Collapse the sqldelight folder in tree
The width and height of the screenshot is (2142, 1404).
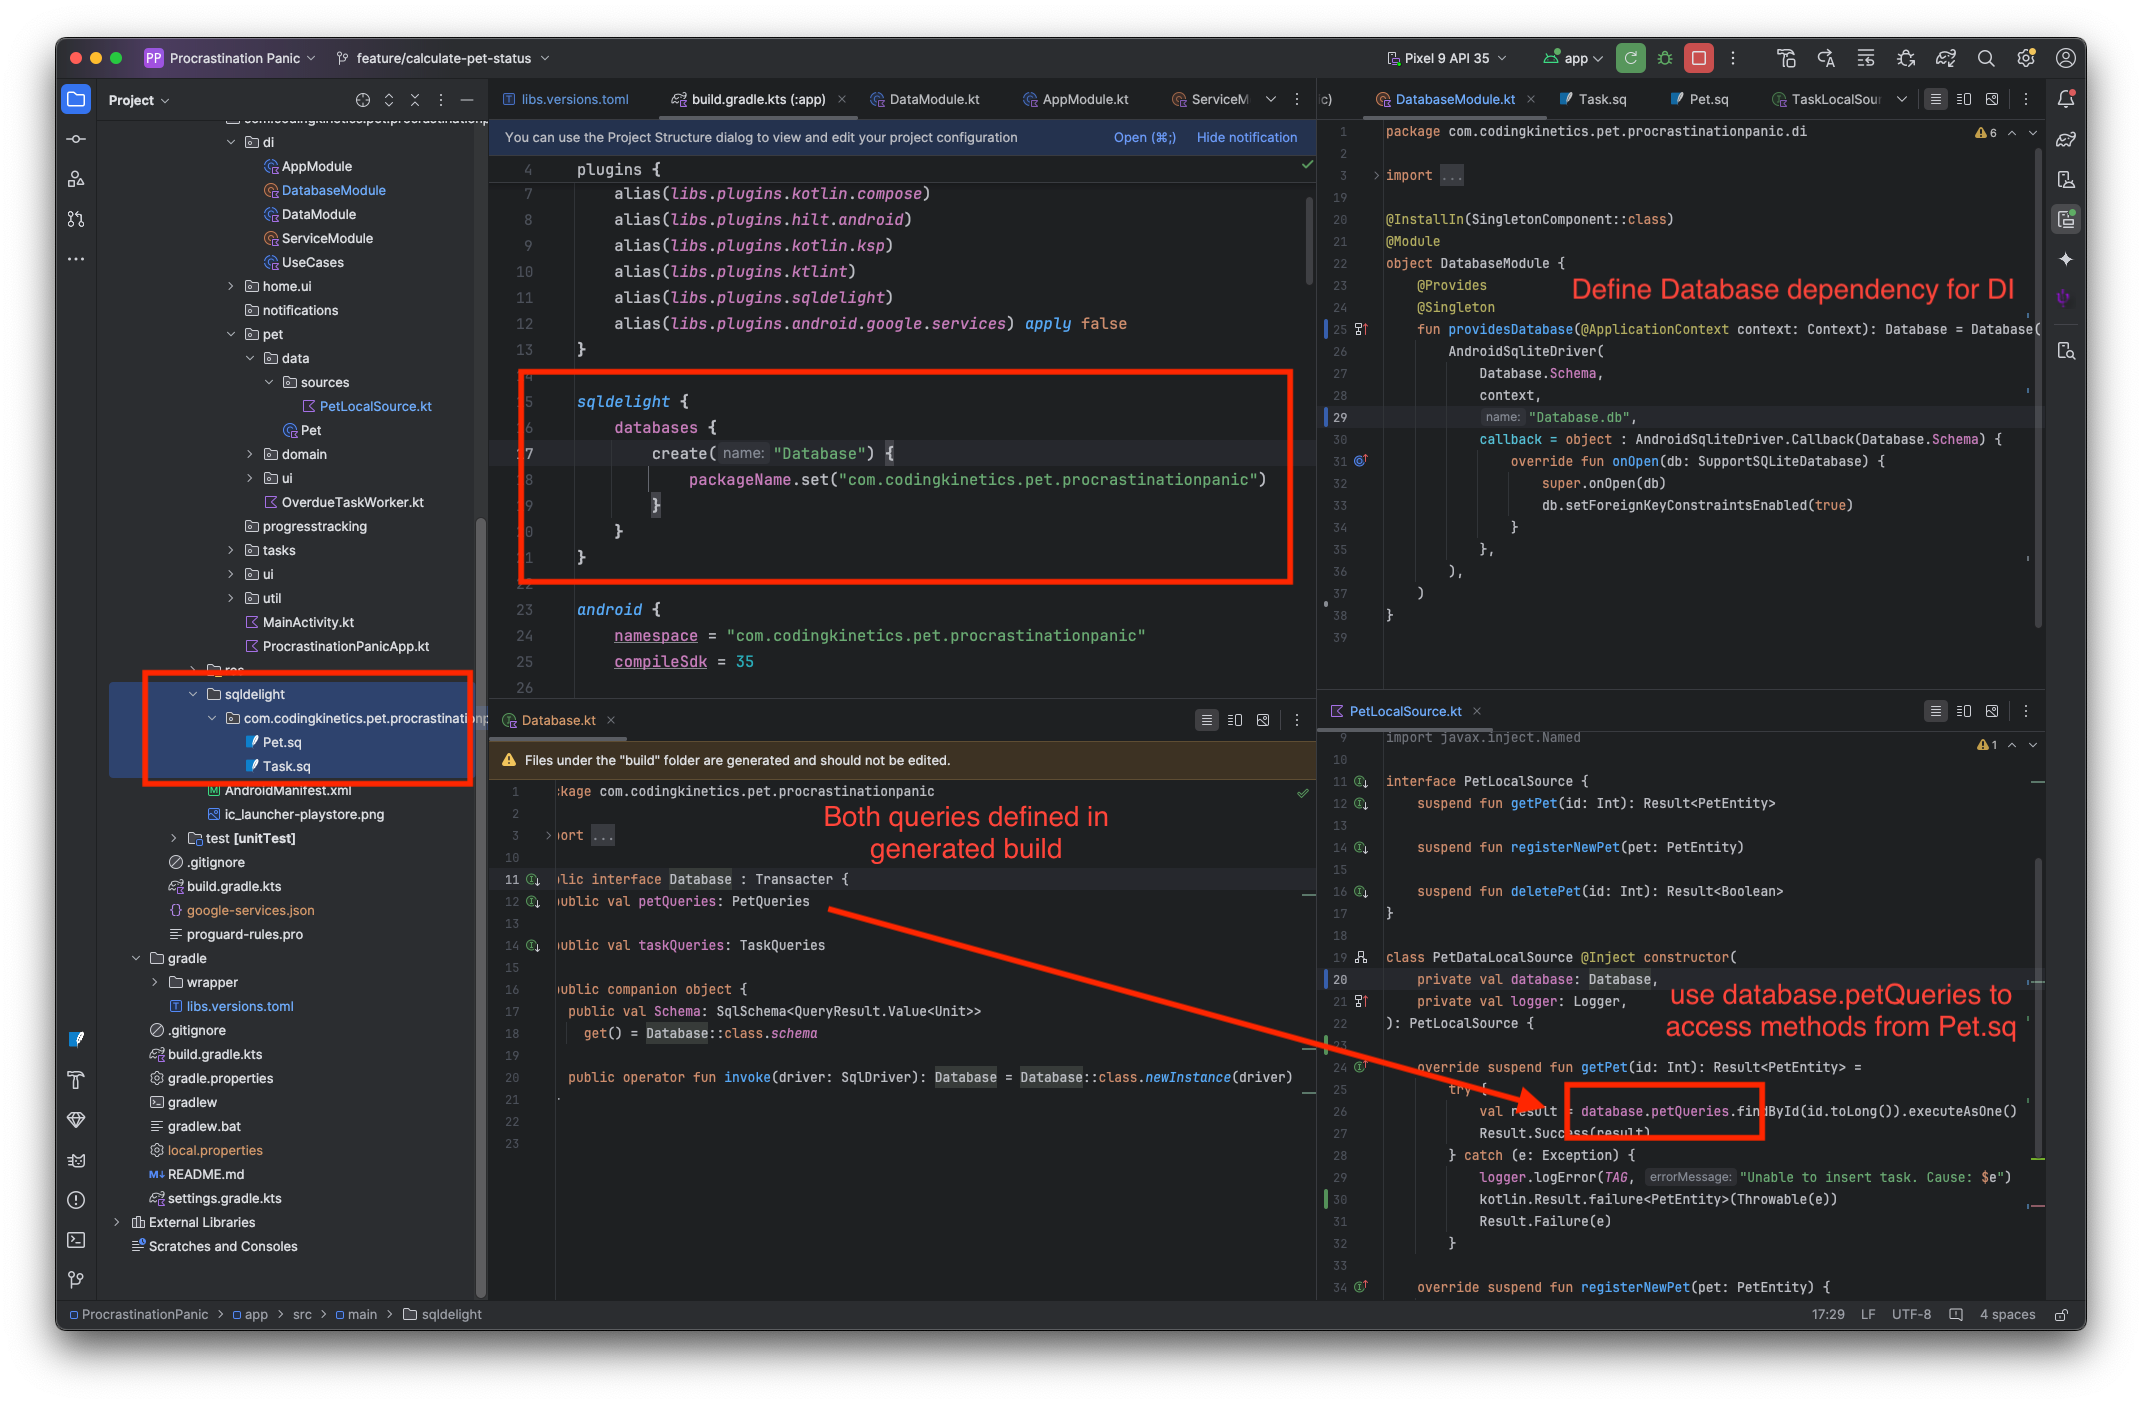click(x=193, y=694)
